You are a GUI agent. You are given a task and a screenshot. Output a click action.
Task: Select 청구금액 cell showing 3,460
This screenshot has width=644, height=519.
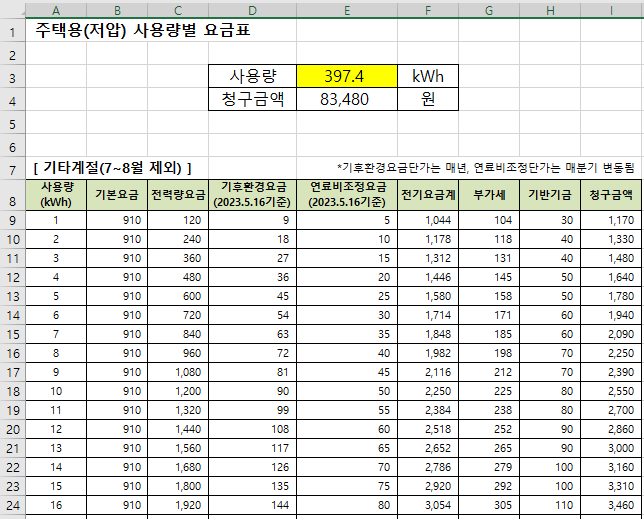coord(611,505)
